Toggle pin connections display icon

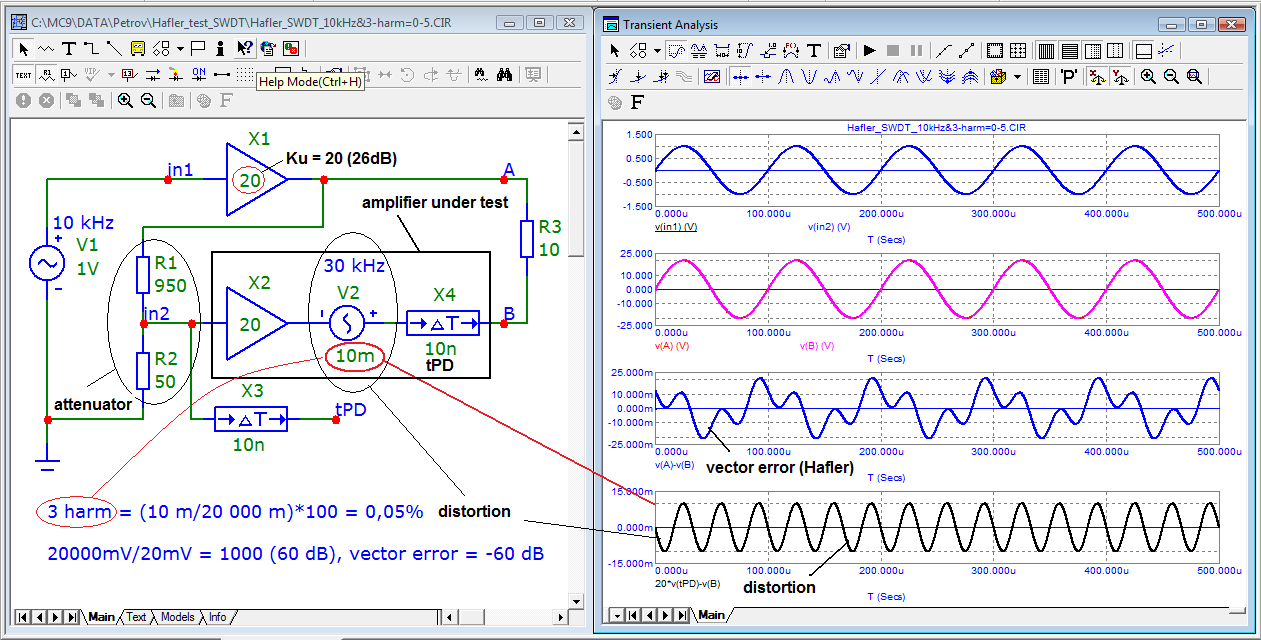[x=222, y=74]
